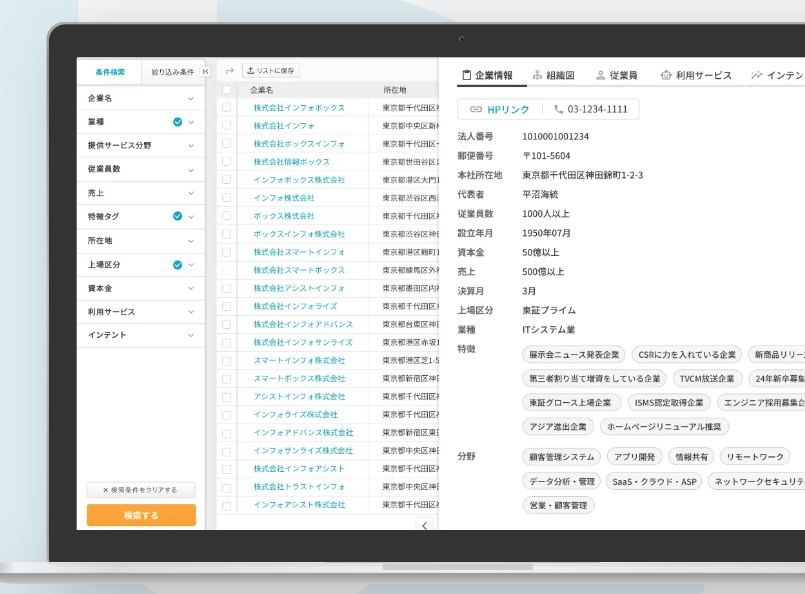
Task: Click the collapse sidebar icon beside 絞り込み条件
Action: pyautogui.click(x=205, y=72)
